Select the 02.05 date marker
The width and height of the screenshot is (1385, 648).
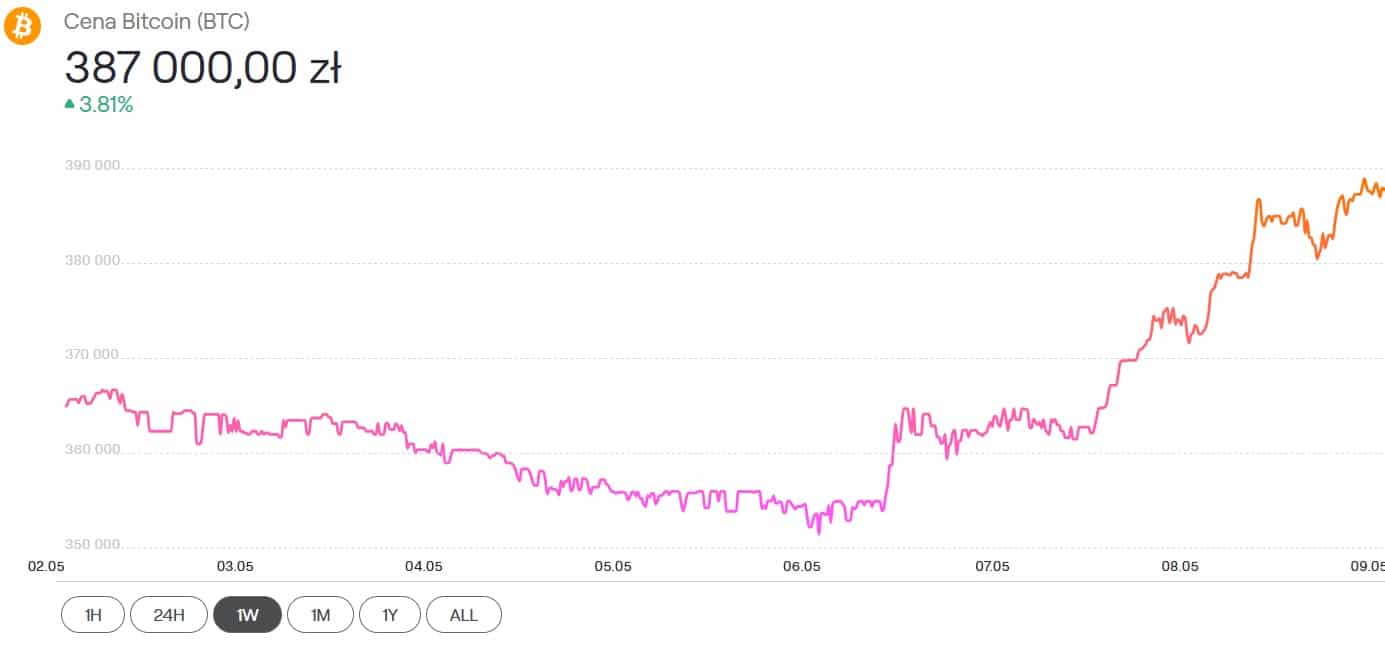point(46,566)
